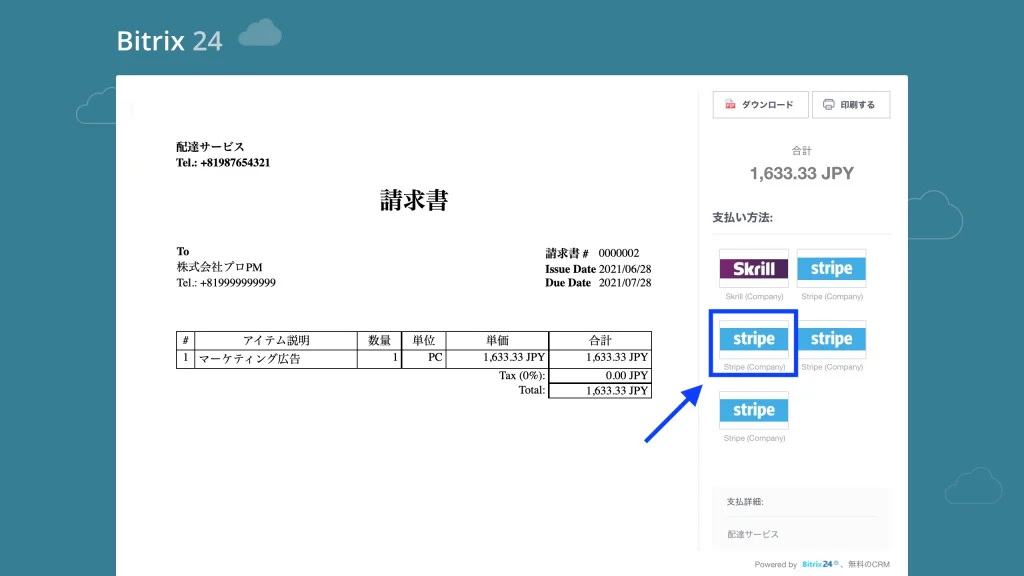Viewport: 1024px width, 576px height.
Task: Select the Skrill payment logo
Action: click(754, 268)
